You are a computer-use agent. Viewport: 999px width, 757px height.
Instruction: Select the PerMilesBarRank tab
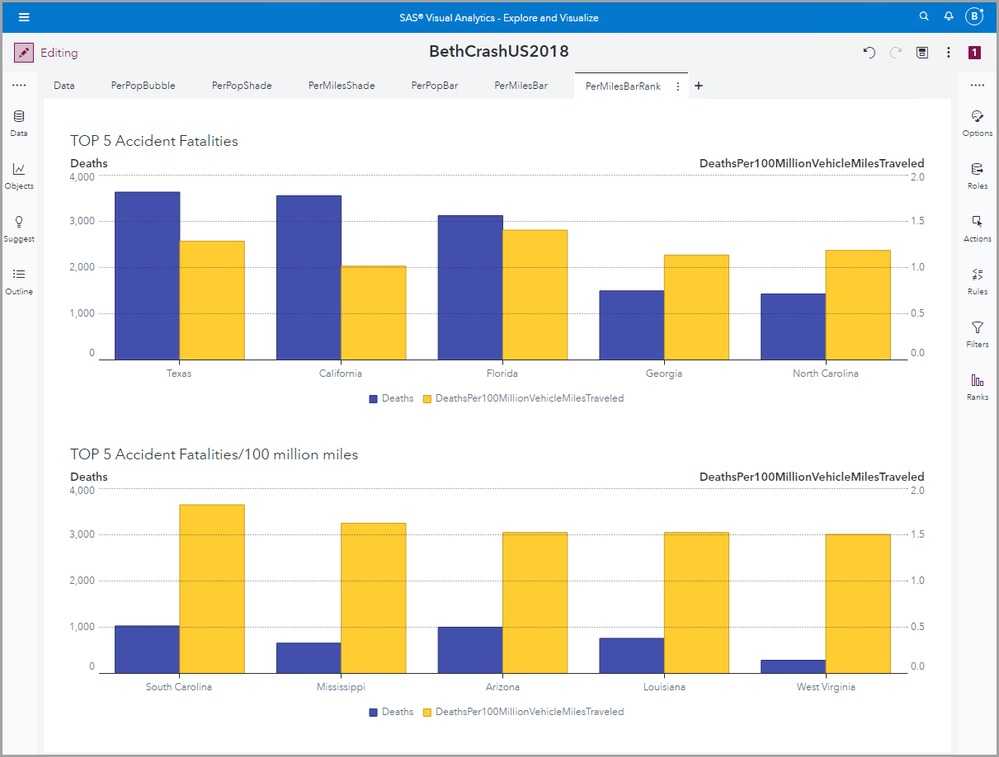coord(622,86)
